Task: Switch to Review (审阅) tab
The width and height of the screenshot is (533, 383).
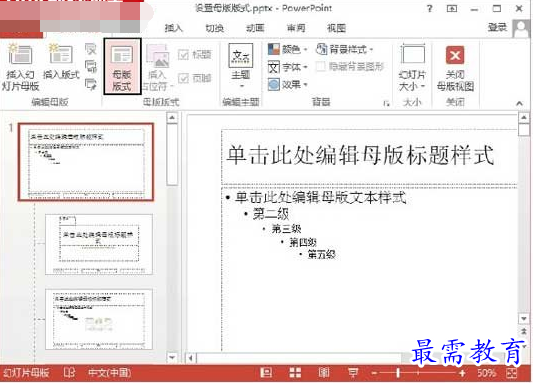Action: point(296,28)
